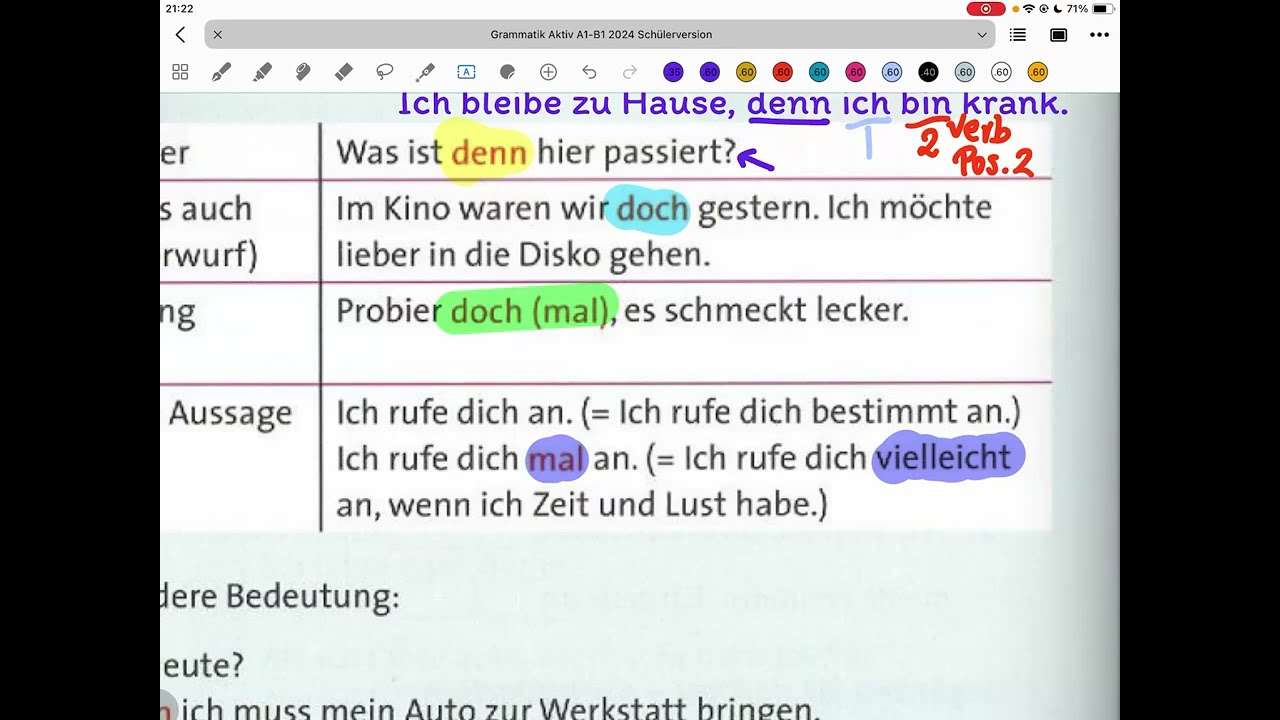Choose the light blue .60 swatch
Screen dimensions: 1280x720
(892, 72)
